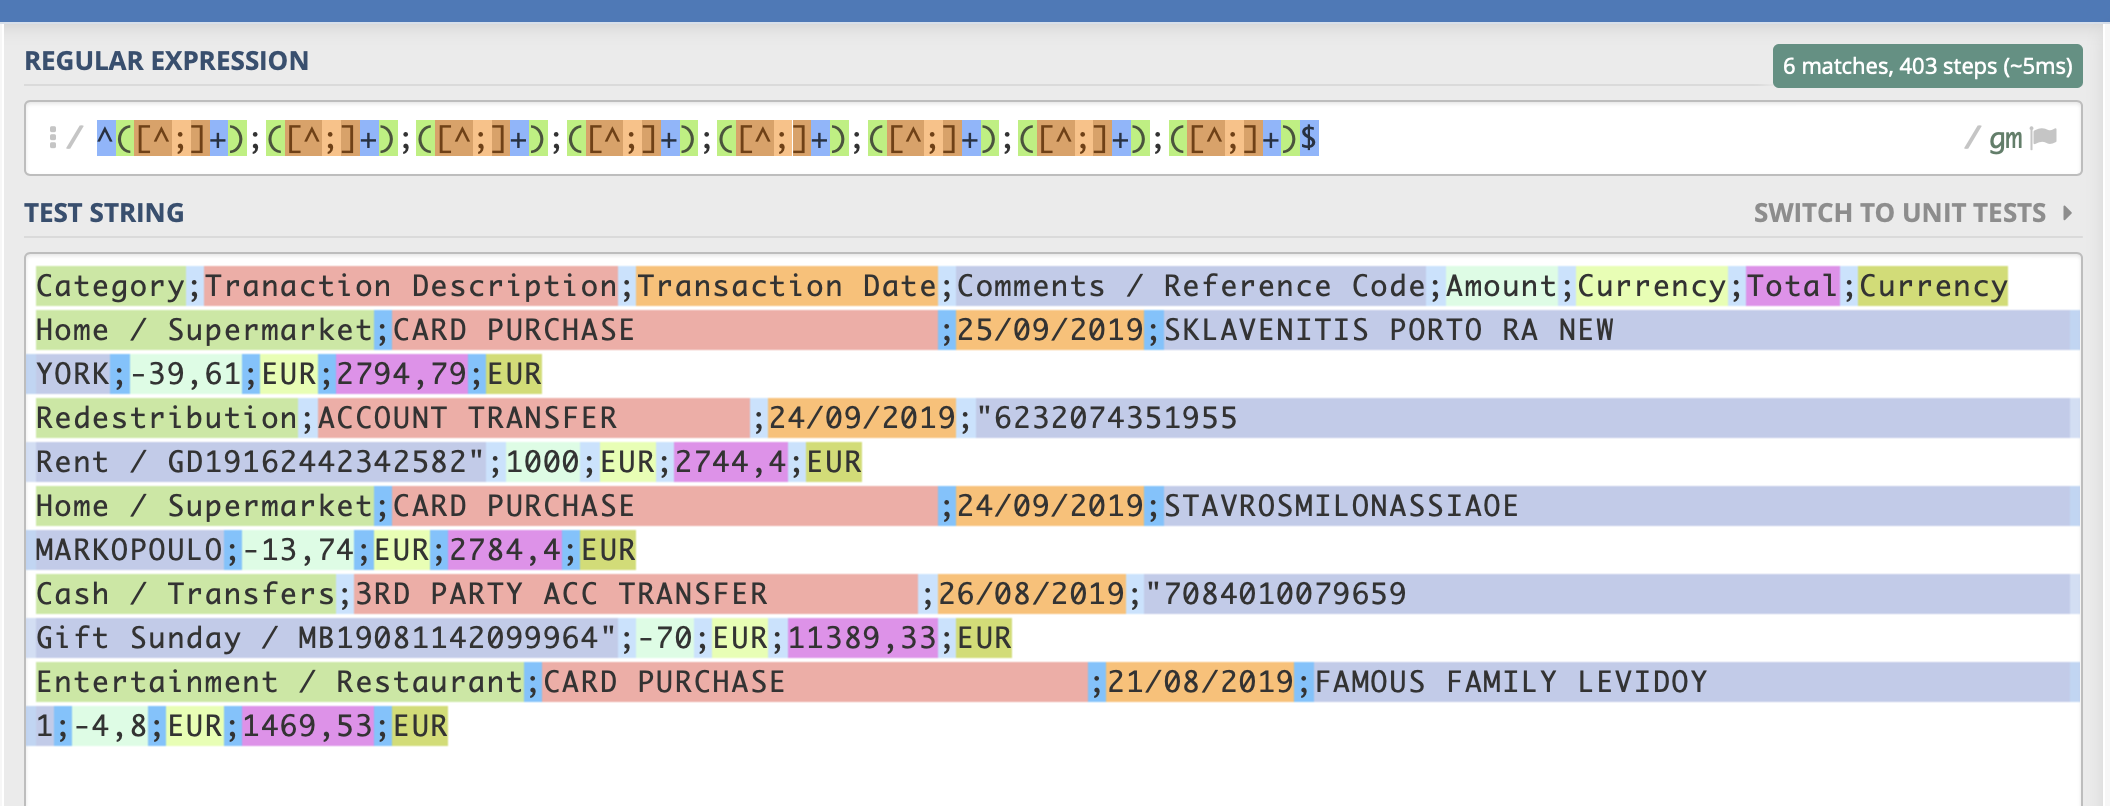The height and width of the screenshot is (806, 2110).
Task: Click FAMOUS FAMILY LEVIDOY text
Action: (x=1511, y=683)
